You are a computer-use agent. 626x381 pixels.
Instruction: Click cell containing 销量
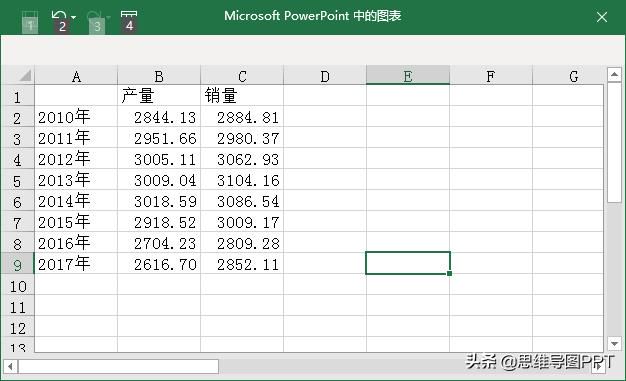click(x=242, y=95)
